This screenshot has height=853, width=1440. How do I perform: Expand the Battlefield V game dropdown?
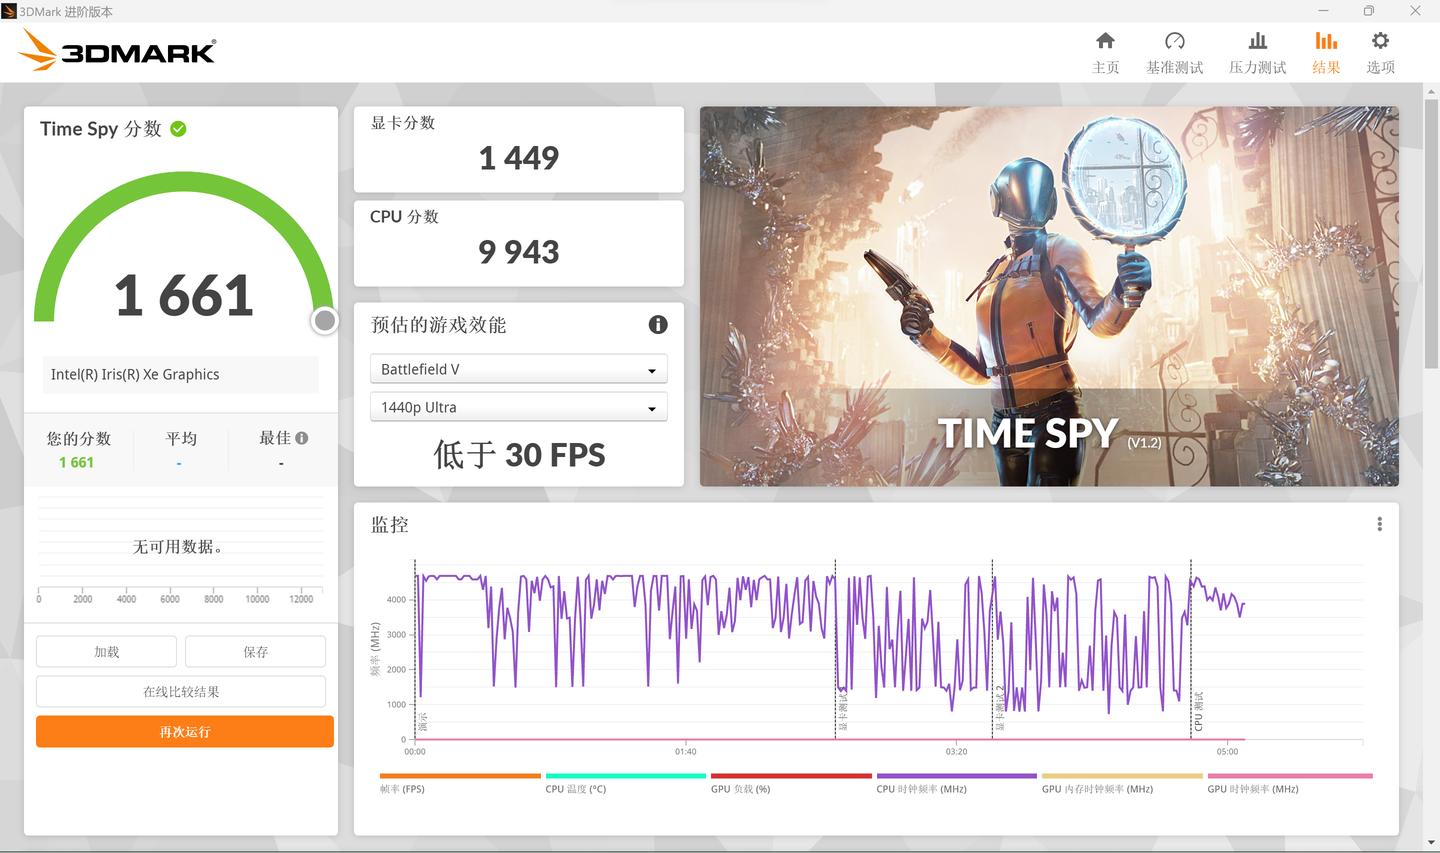[x=518, y=370]
